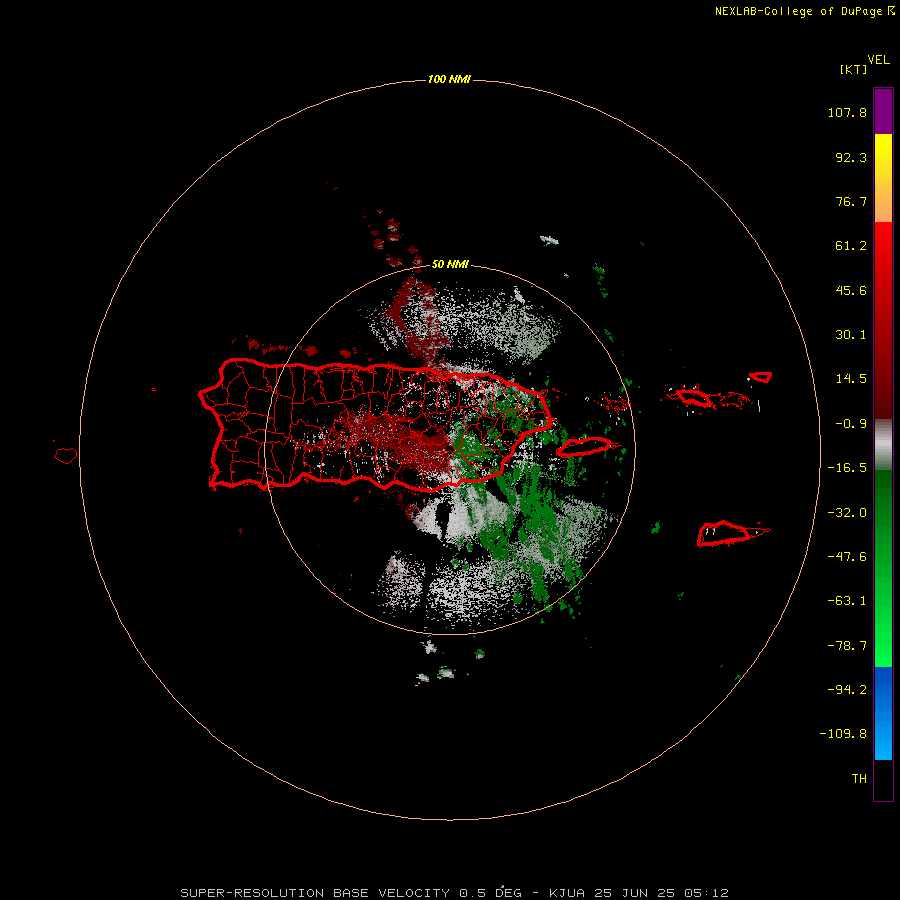Click the NEXLAB-College of DuPage label
This screenshot has width=900, height=900.
click(798, 11)
